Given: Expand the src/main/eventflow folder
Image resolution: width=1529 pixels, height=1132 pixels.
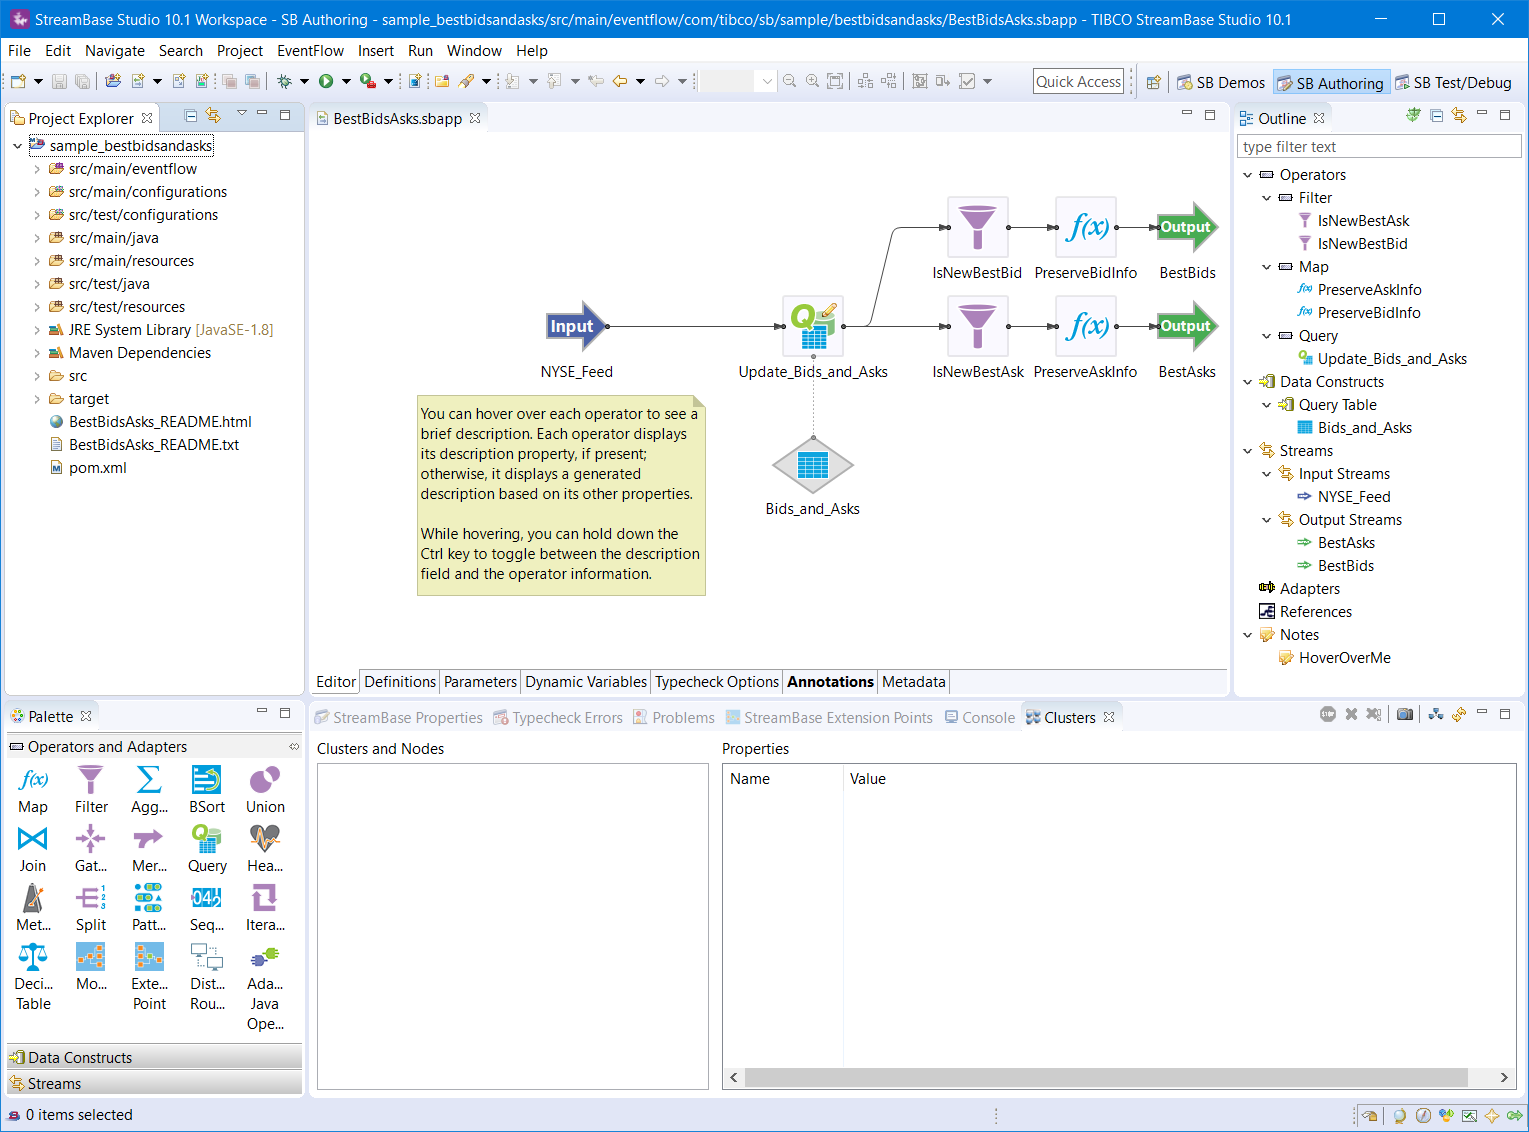Looking at the screenshot, I should (37, 169).
